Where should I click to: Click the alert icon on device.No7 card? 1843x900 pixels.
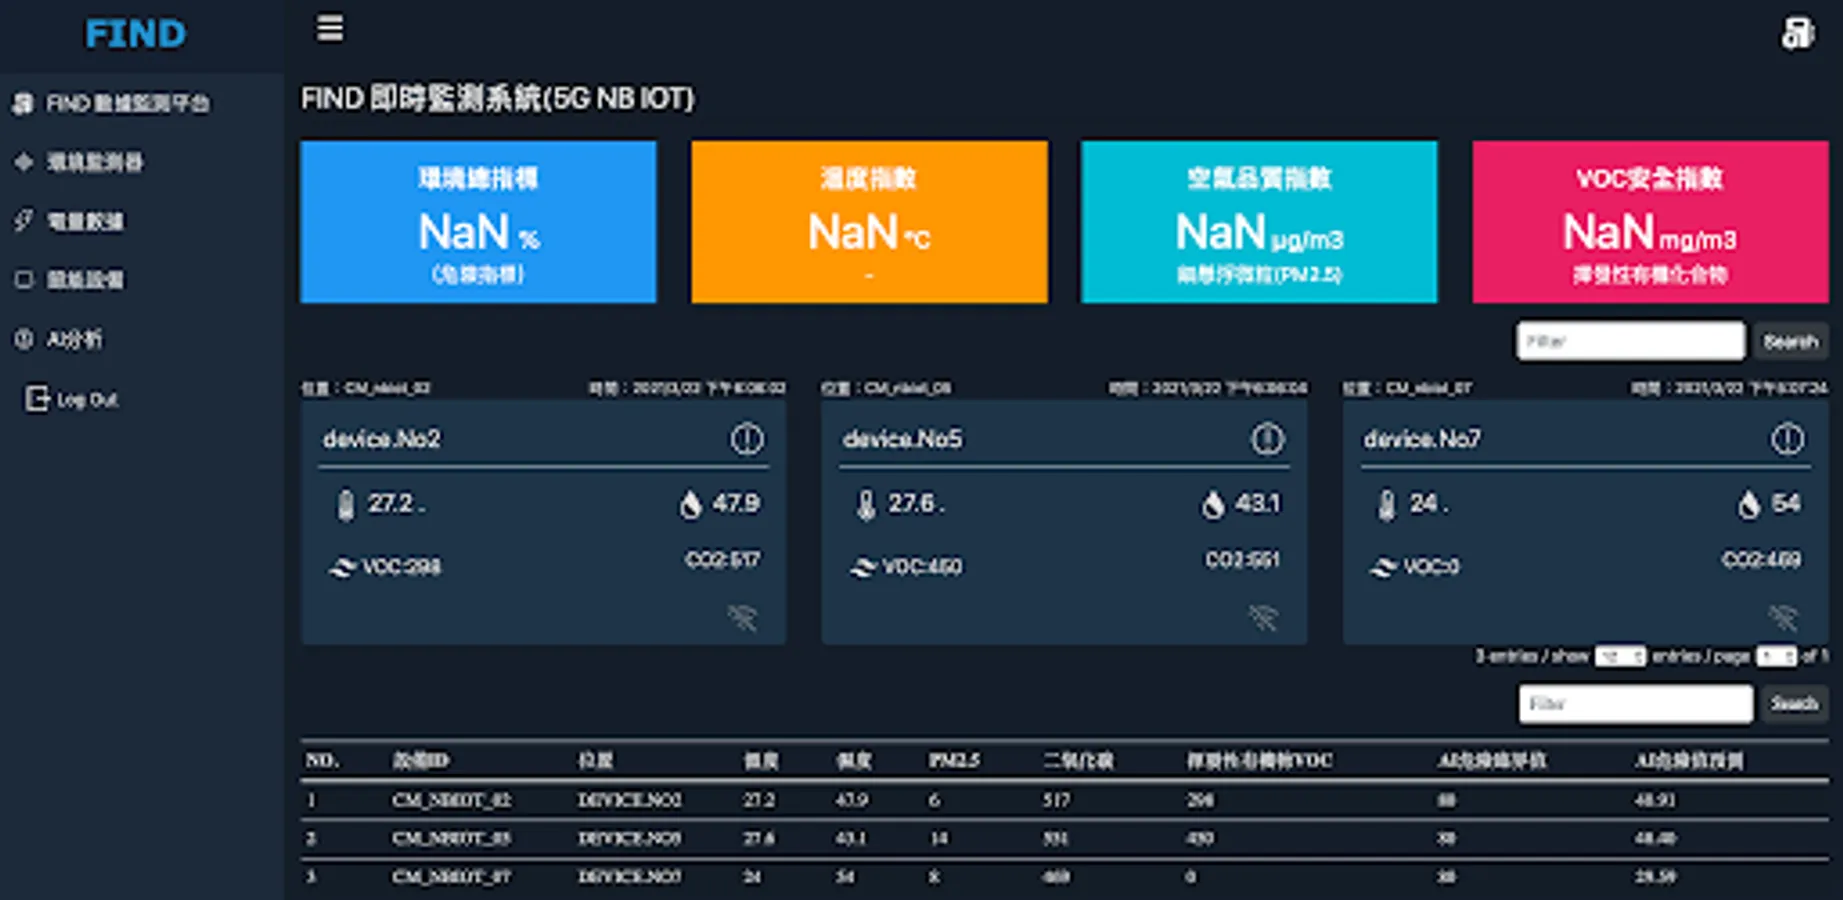1788,438
